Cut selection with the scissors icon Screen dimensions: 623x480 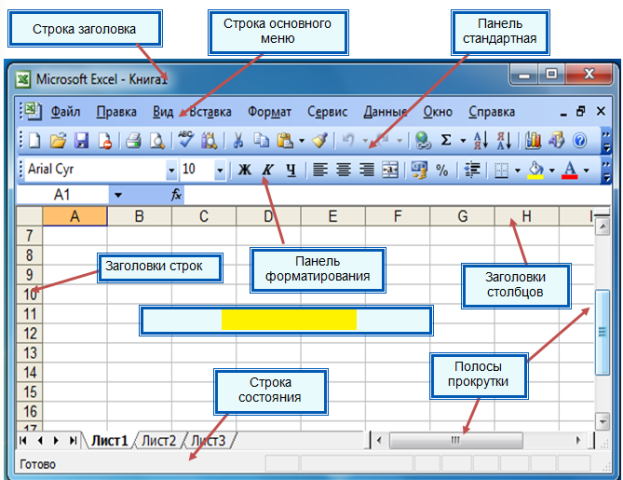[x=238, y=141]
